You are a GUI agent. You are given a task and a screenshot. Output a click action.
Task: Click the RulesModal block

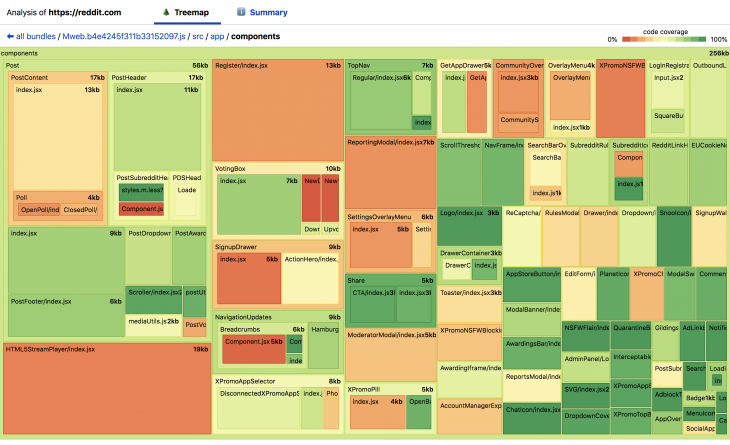click(561, 237)
